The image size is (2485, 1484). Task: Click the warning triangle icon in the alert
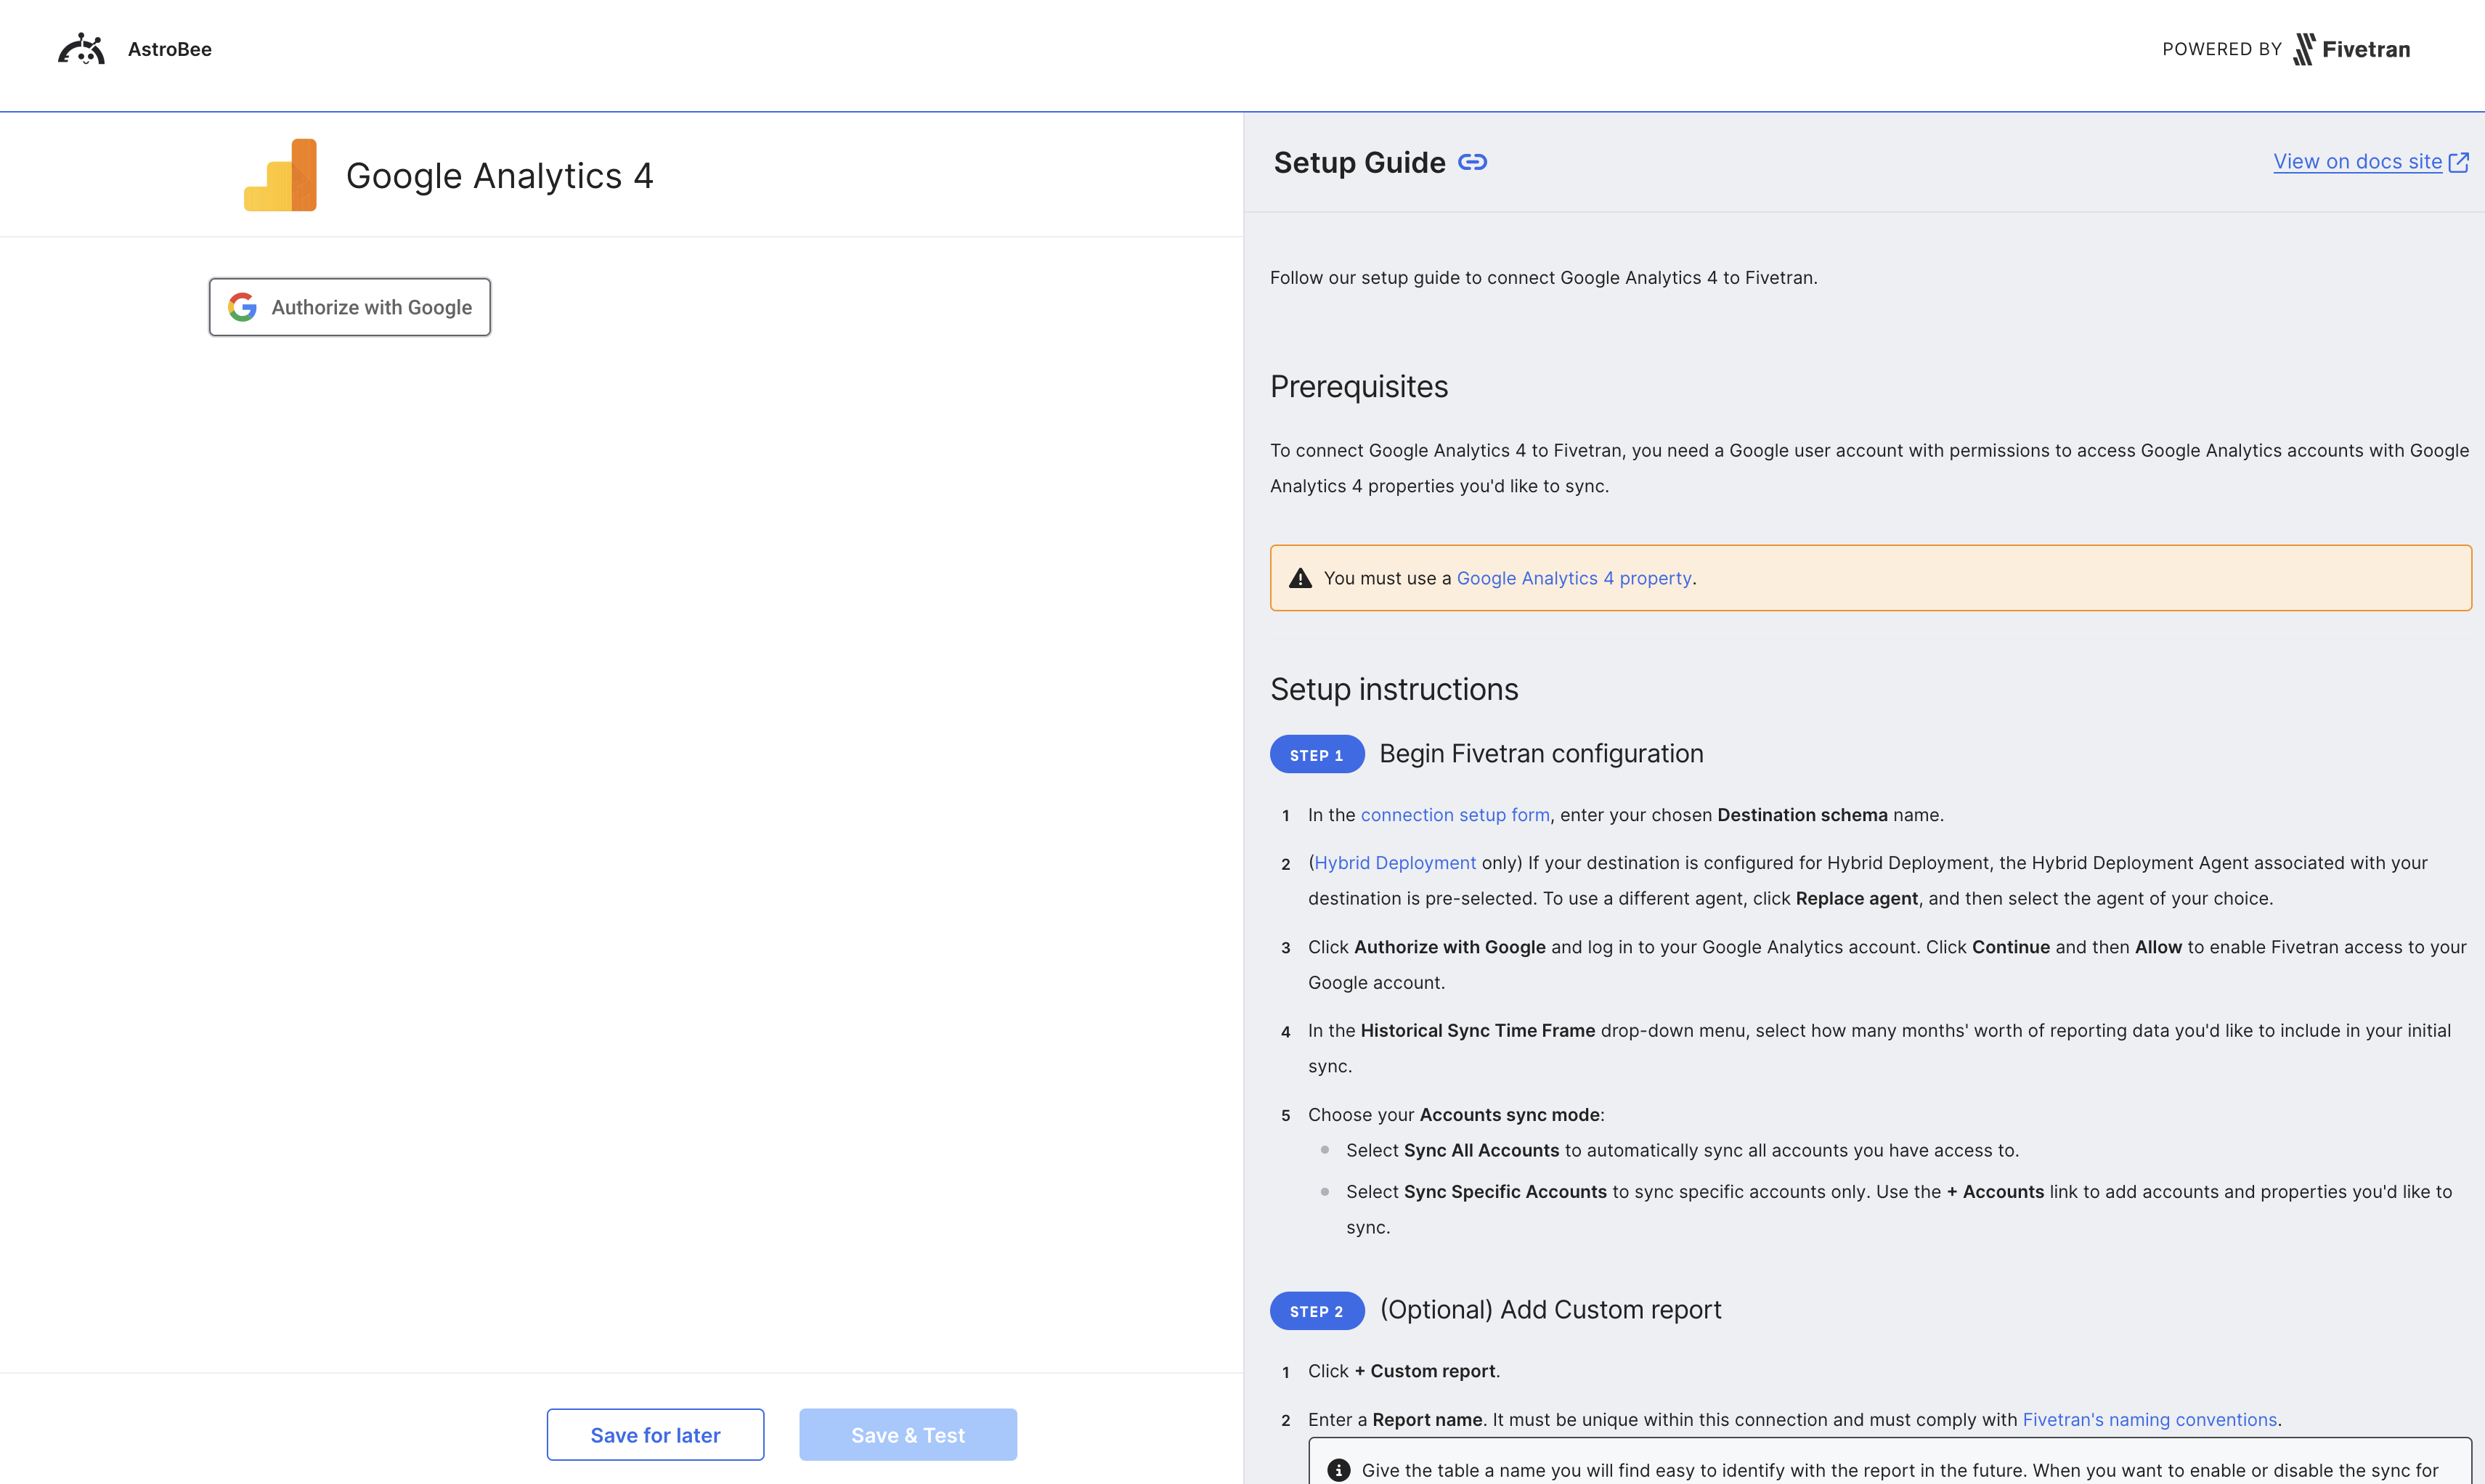1300,578
